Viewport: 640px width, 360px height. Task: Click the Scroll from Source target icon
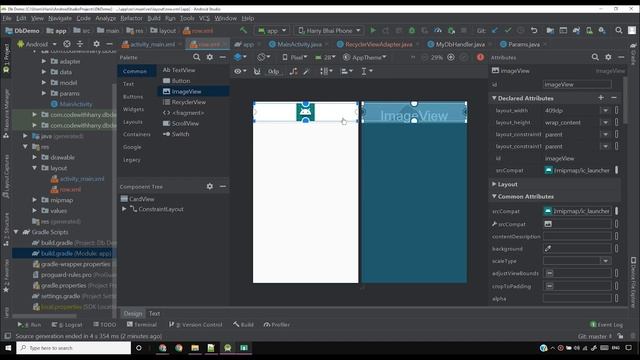[x=67, y=44]
